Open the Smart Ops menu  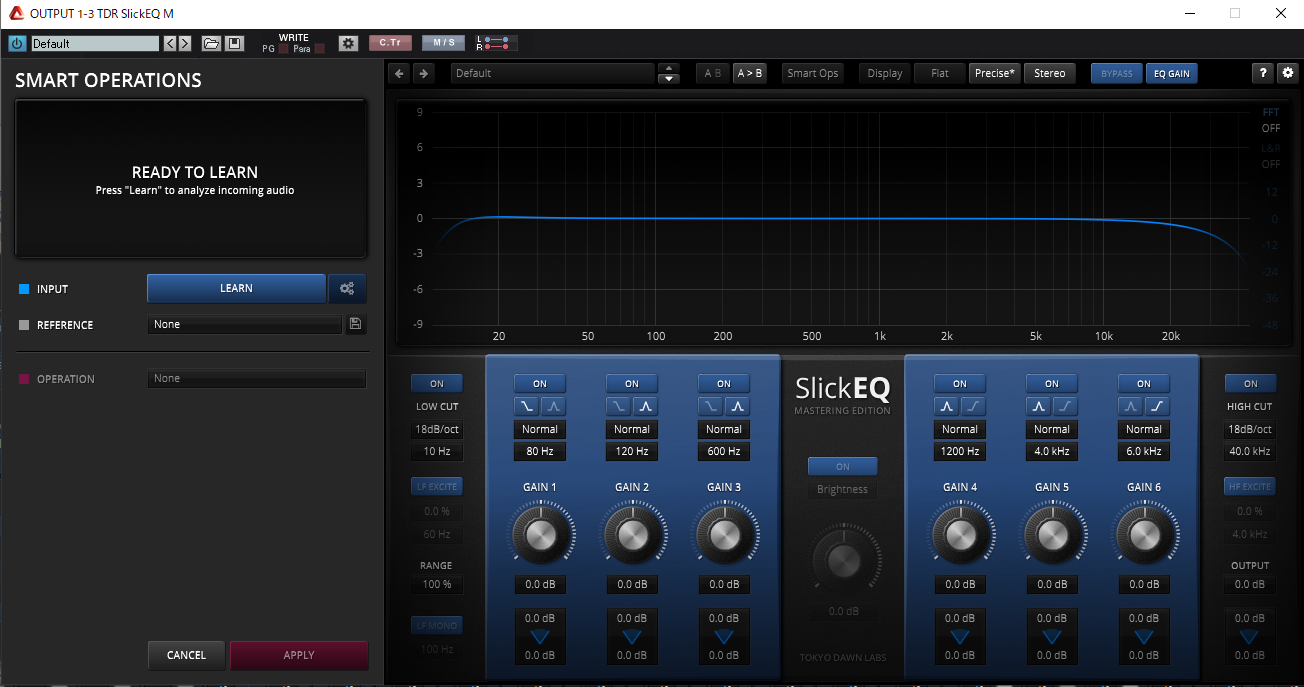pyautogui.click(x=813, y=73)
